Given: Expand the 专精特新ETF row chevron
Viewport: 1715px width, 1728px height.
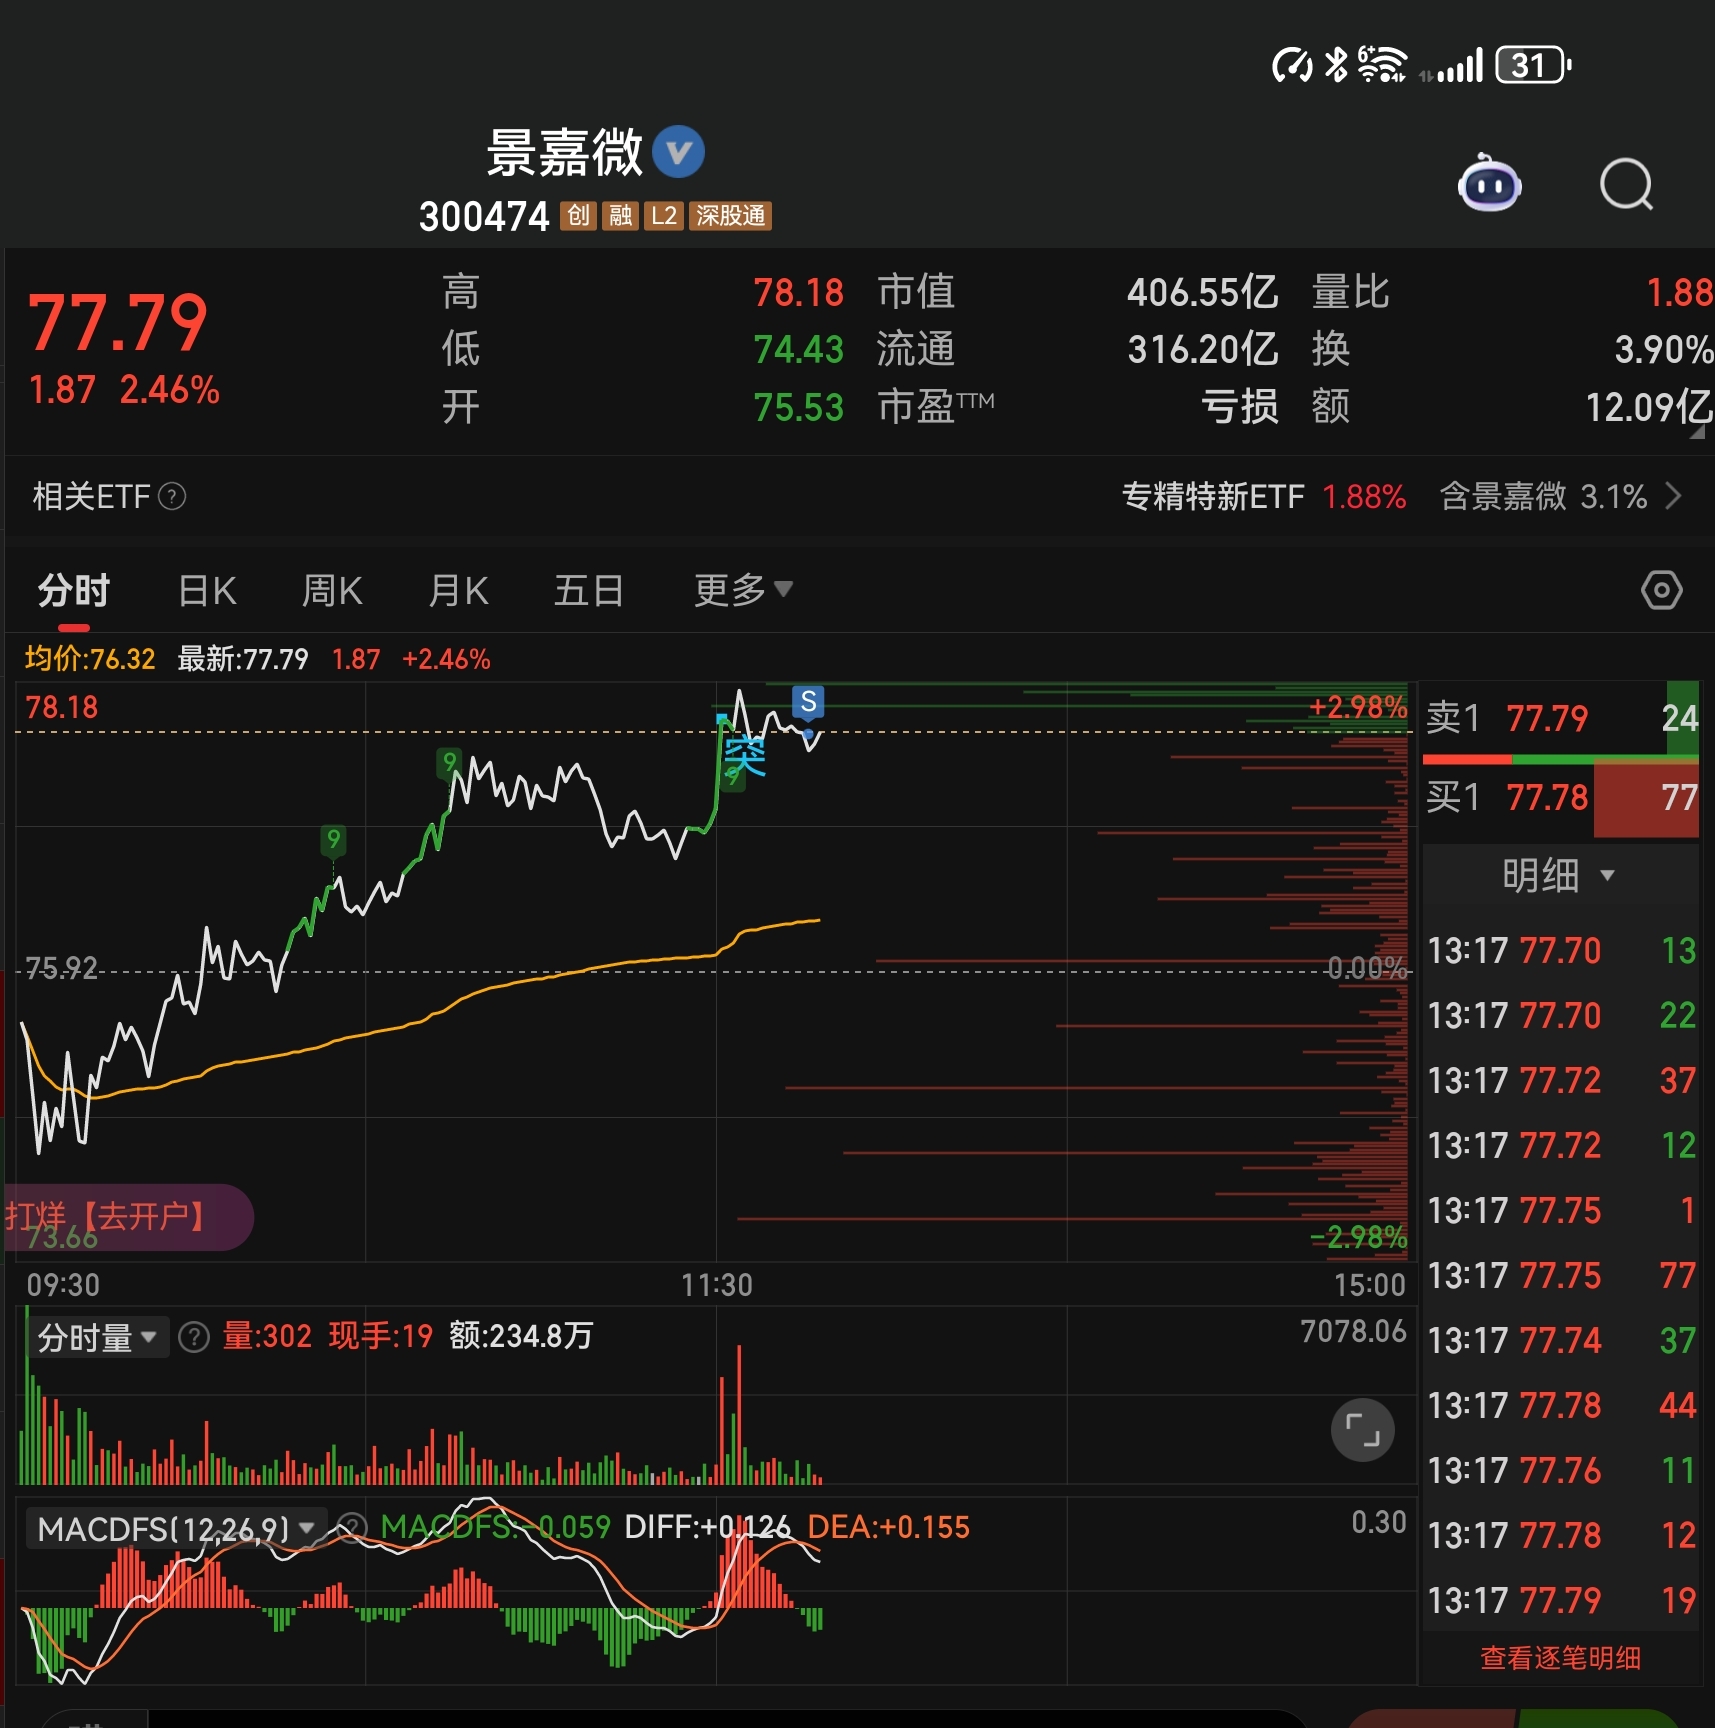Looking at the screenshot, I should click(1673, 496).
